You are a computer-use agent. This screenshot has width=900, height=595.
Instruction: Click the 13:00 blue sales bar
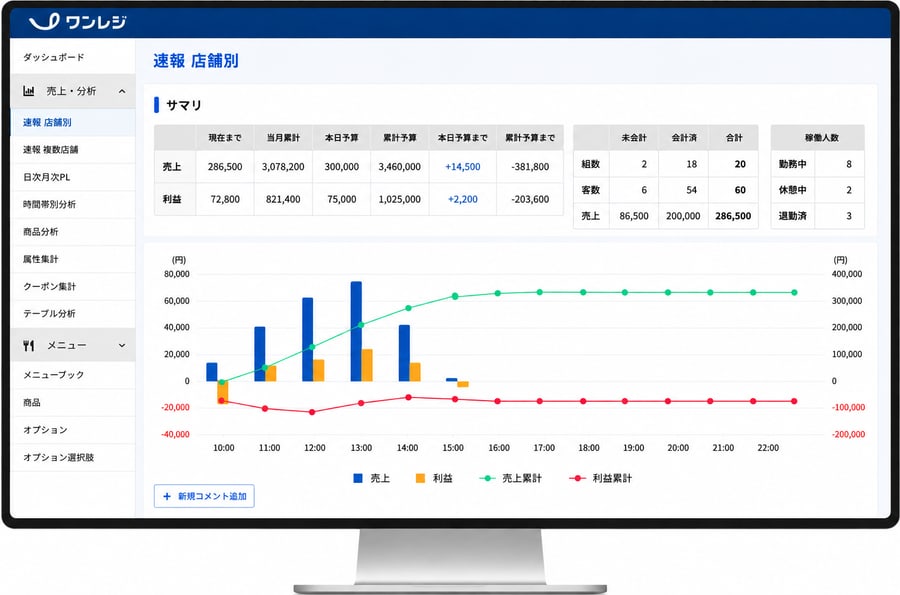[x=356, y=331]
